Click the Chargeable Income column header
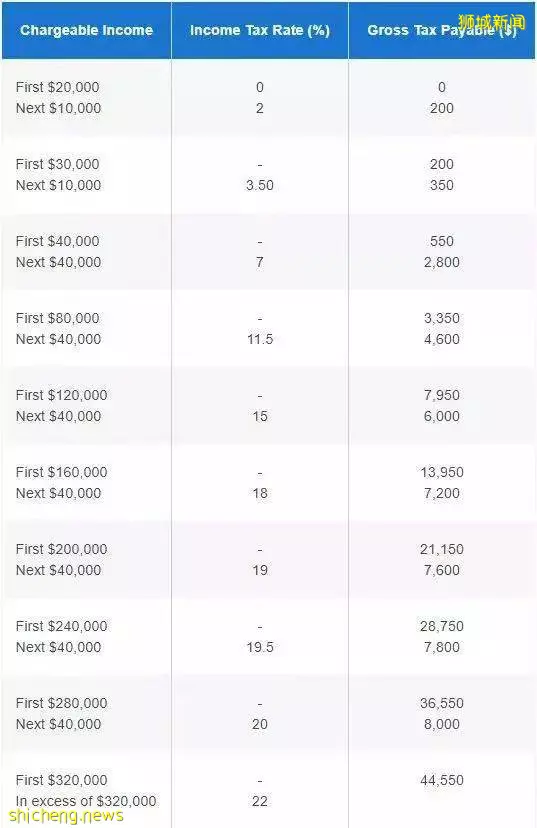This screenshot has width=537, height=828. coord(87,30)
